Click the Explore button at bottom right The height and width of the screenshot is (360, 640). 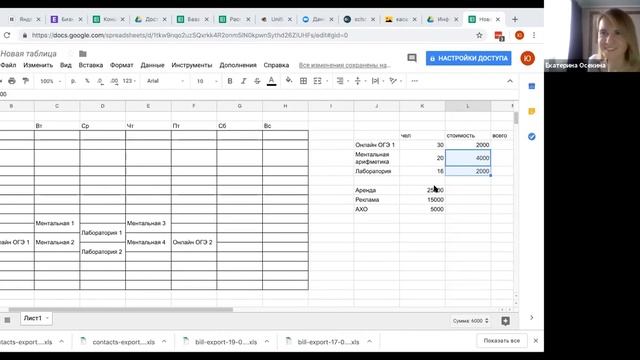point(505,321)
